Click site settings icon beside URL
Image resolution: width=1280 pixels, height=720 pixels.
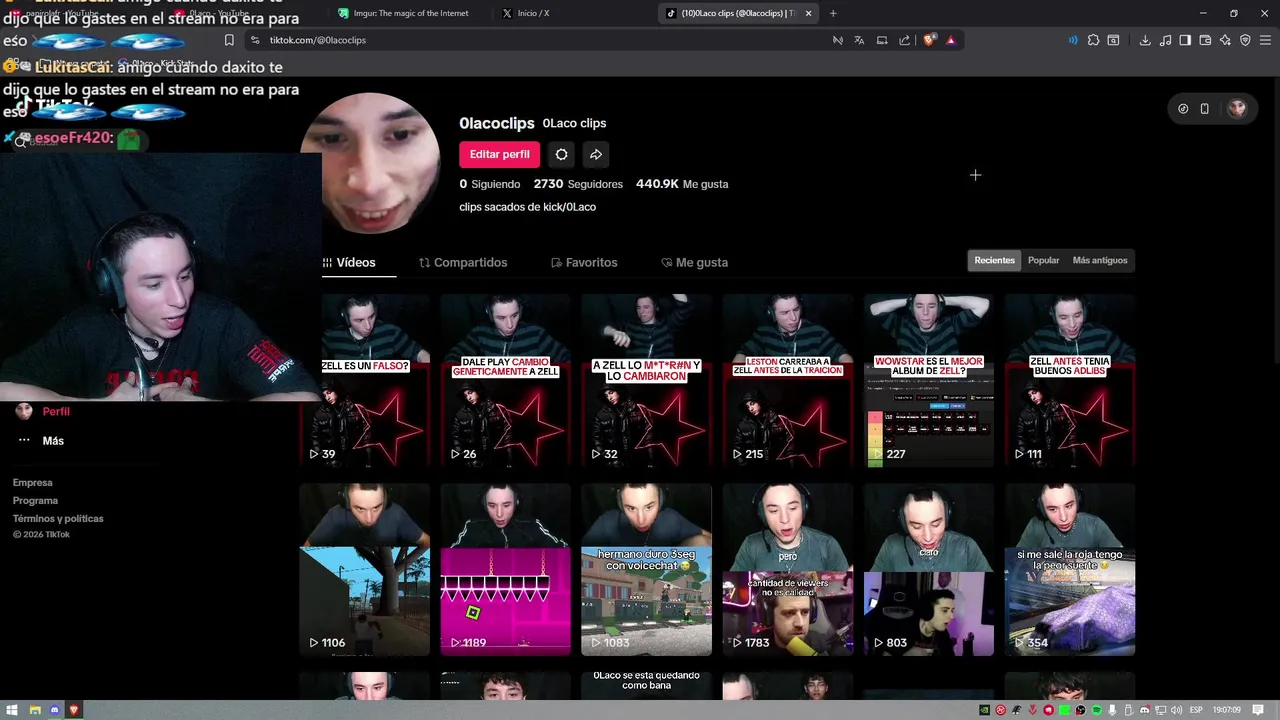(x=255, y=40)
